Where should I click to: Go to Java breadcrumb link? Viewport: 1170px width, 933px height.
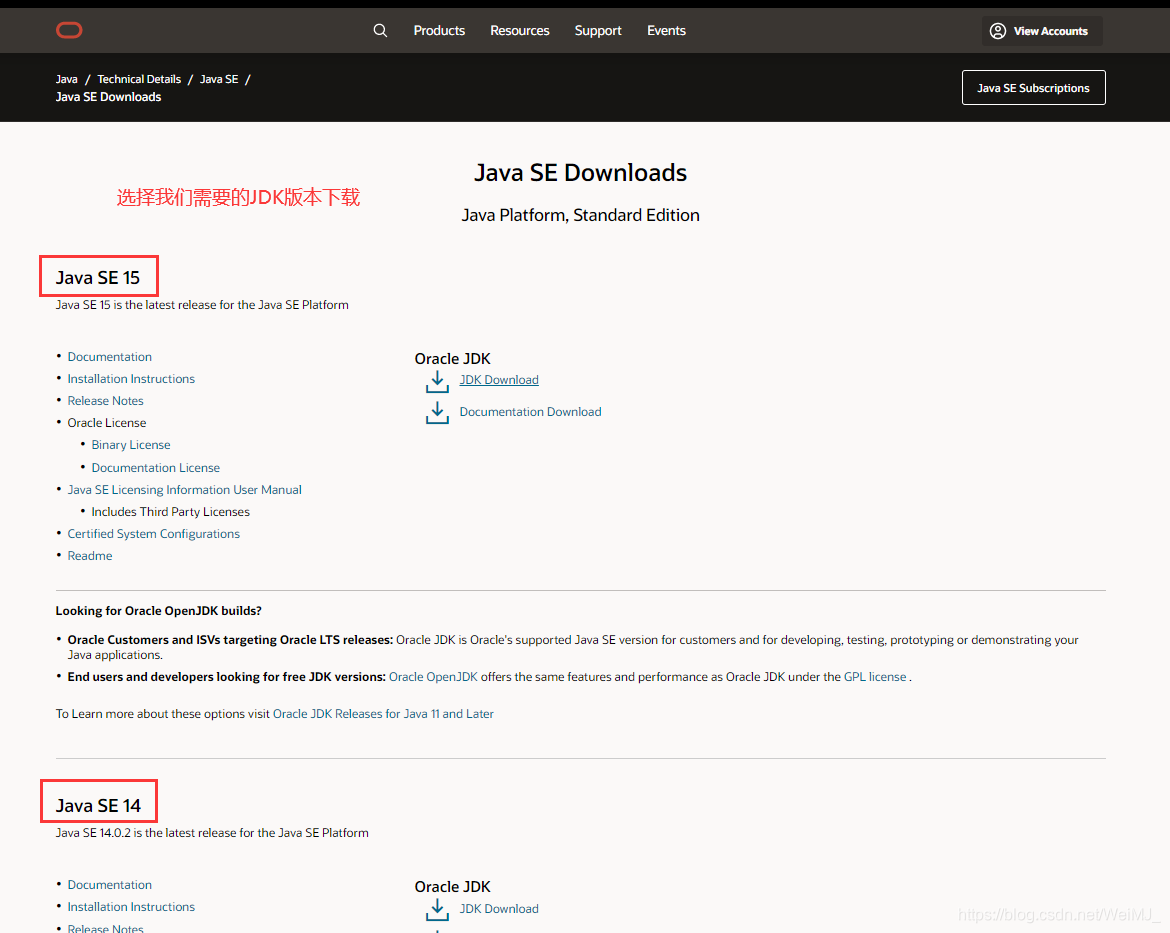[66, 79]
